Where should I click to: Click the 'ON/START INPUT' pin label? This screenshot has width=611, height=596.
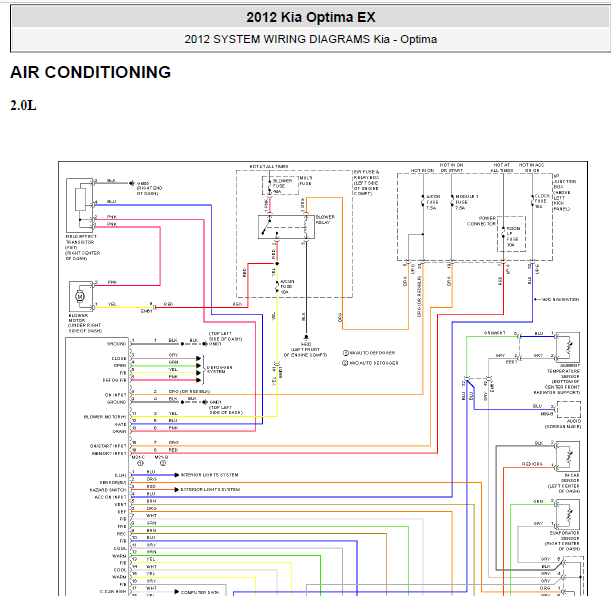pyautogui.click(x=108, y=446)
